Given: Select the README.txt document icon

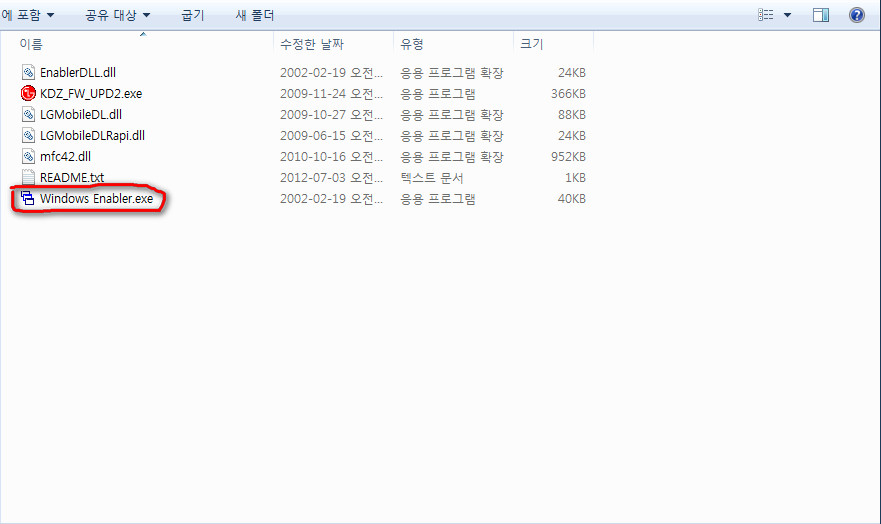Looking at the screenshot, I should coord(28,178).
